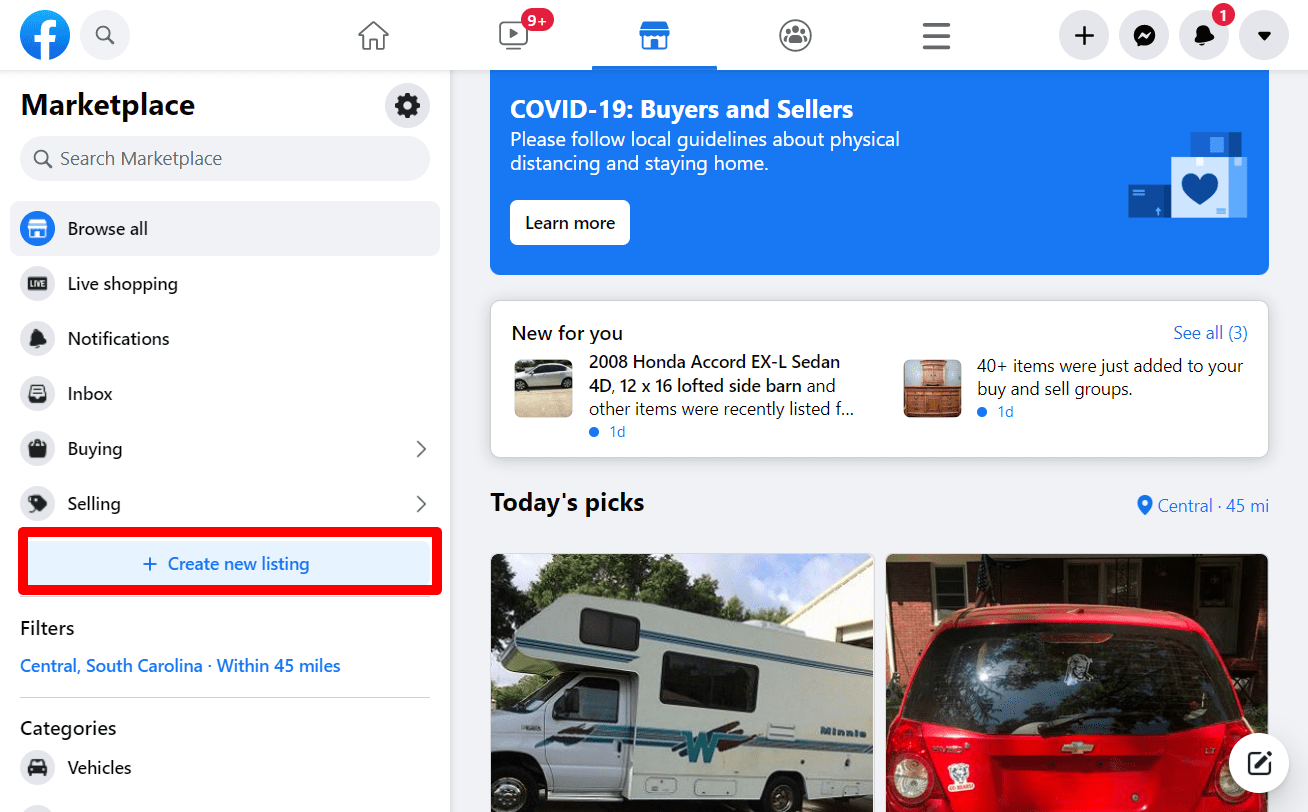Change location via Central, South Carolina link

pyautogui.click(x=111, y=665)
